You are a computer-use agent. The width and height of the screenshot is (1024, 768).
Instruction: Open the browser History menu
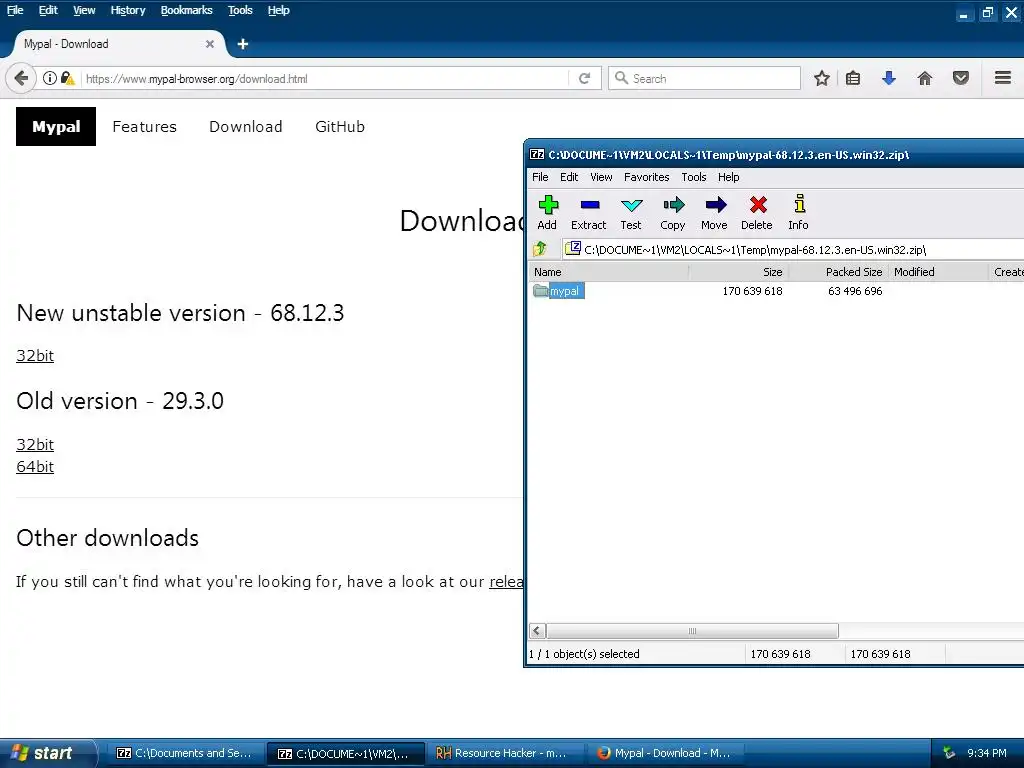(128, 10)
